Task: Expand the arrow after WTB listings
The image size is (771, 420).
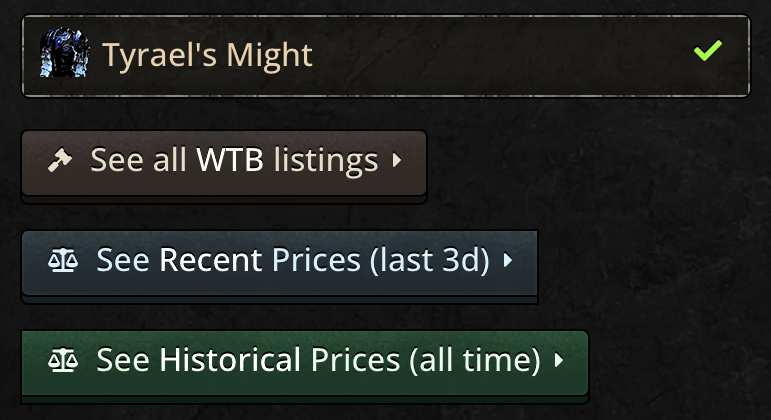Action: [397, 160]
